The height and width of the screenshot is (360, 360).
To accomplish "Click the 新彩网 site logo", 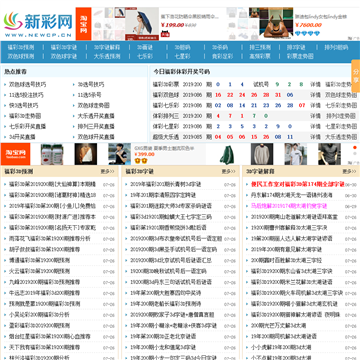I will tap(38, 24).
